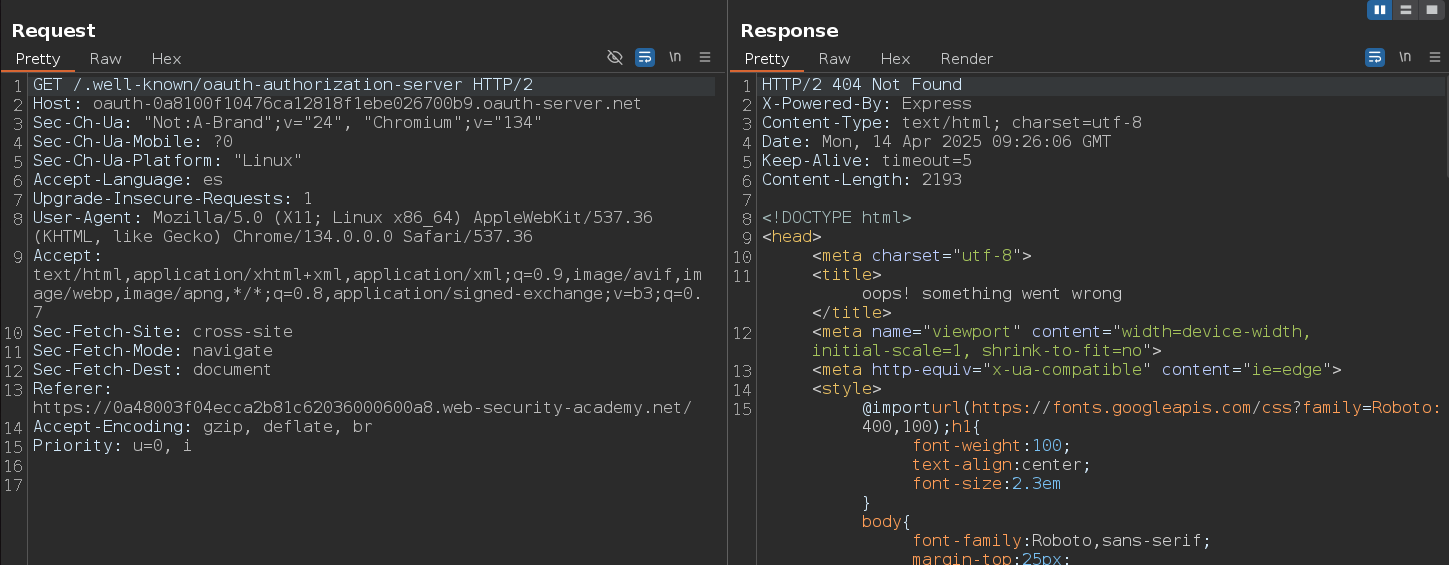Select the Response Raw tab
Screen dimensions: 1449x565
834,59
